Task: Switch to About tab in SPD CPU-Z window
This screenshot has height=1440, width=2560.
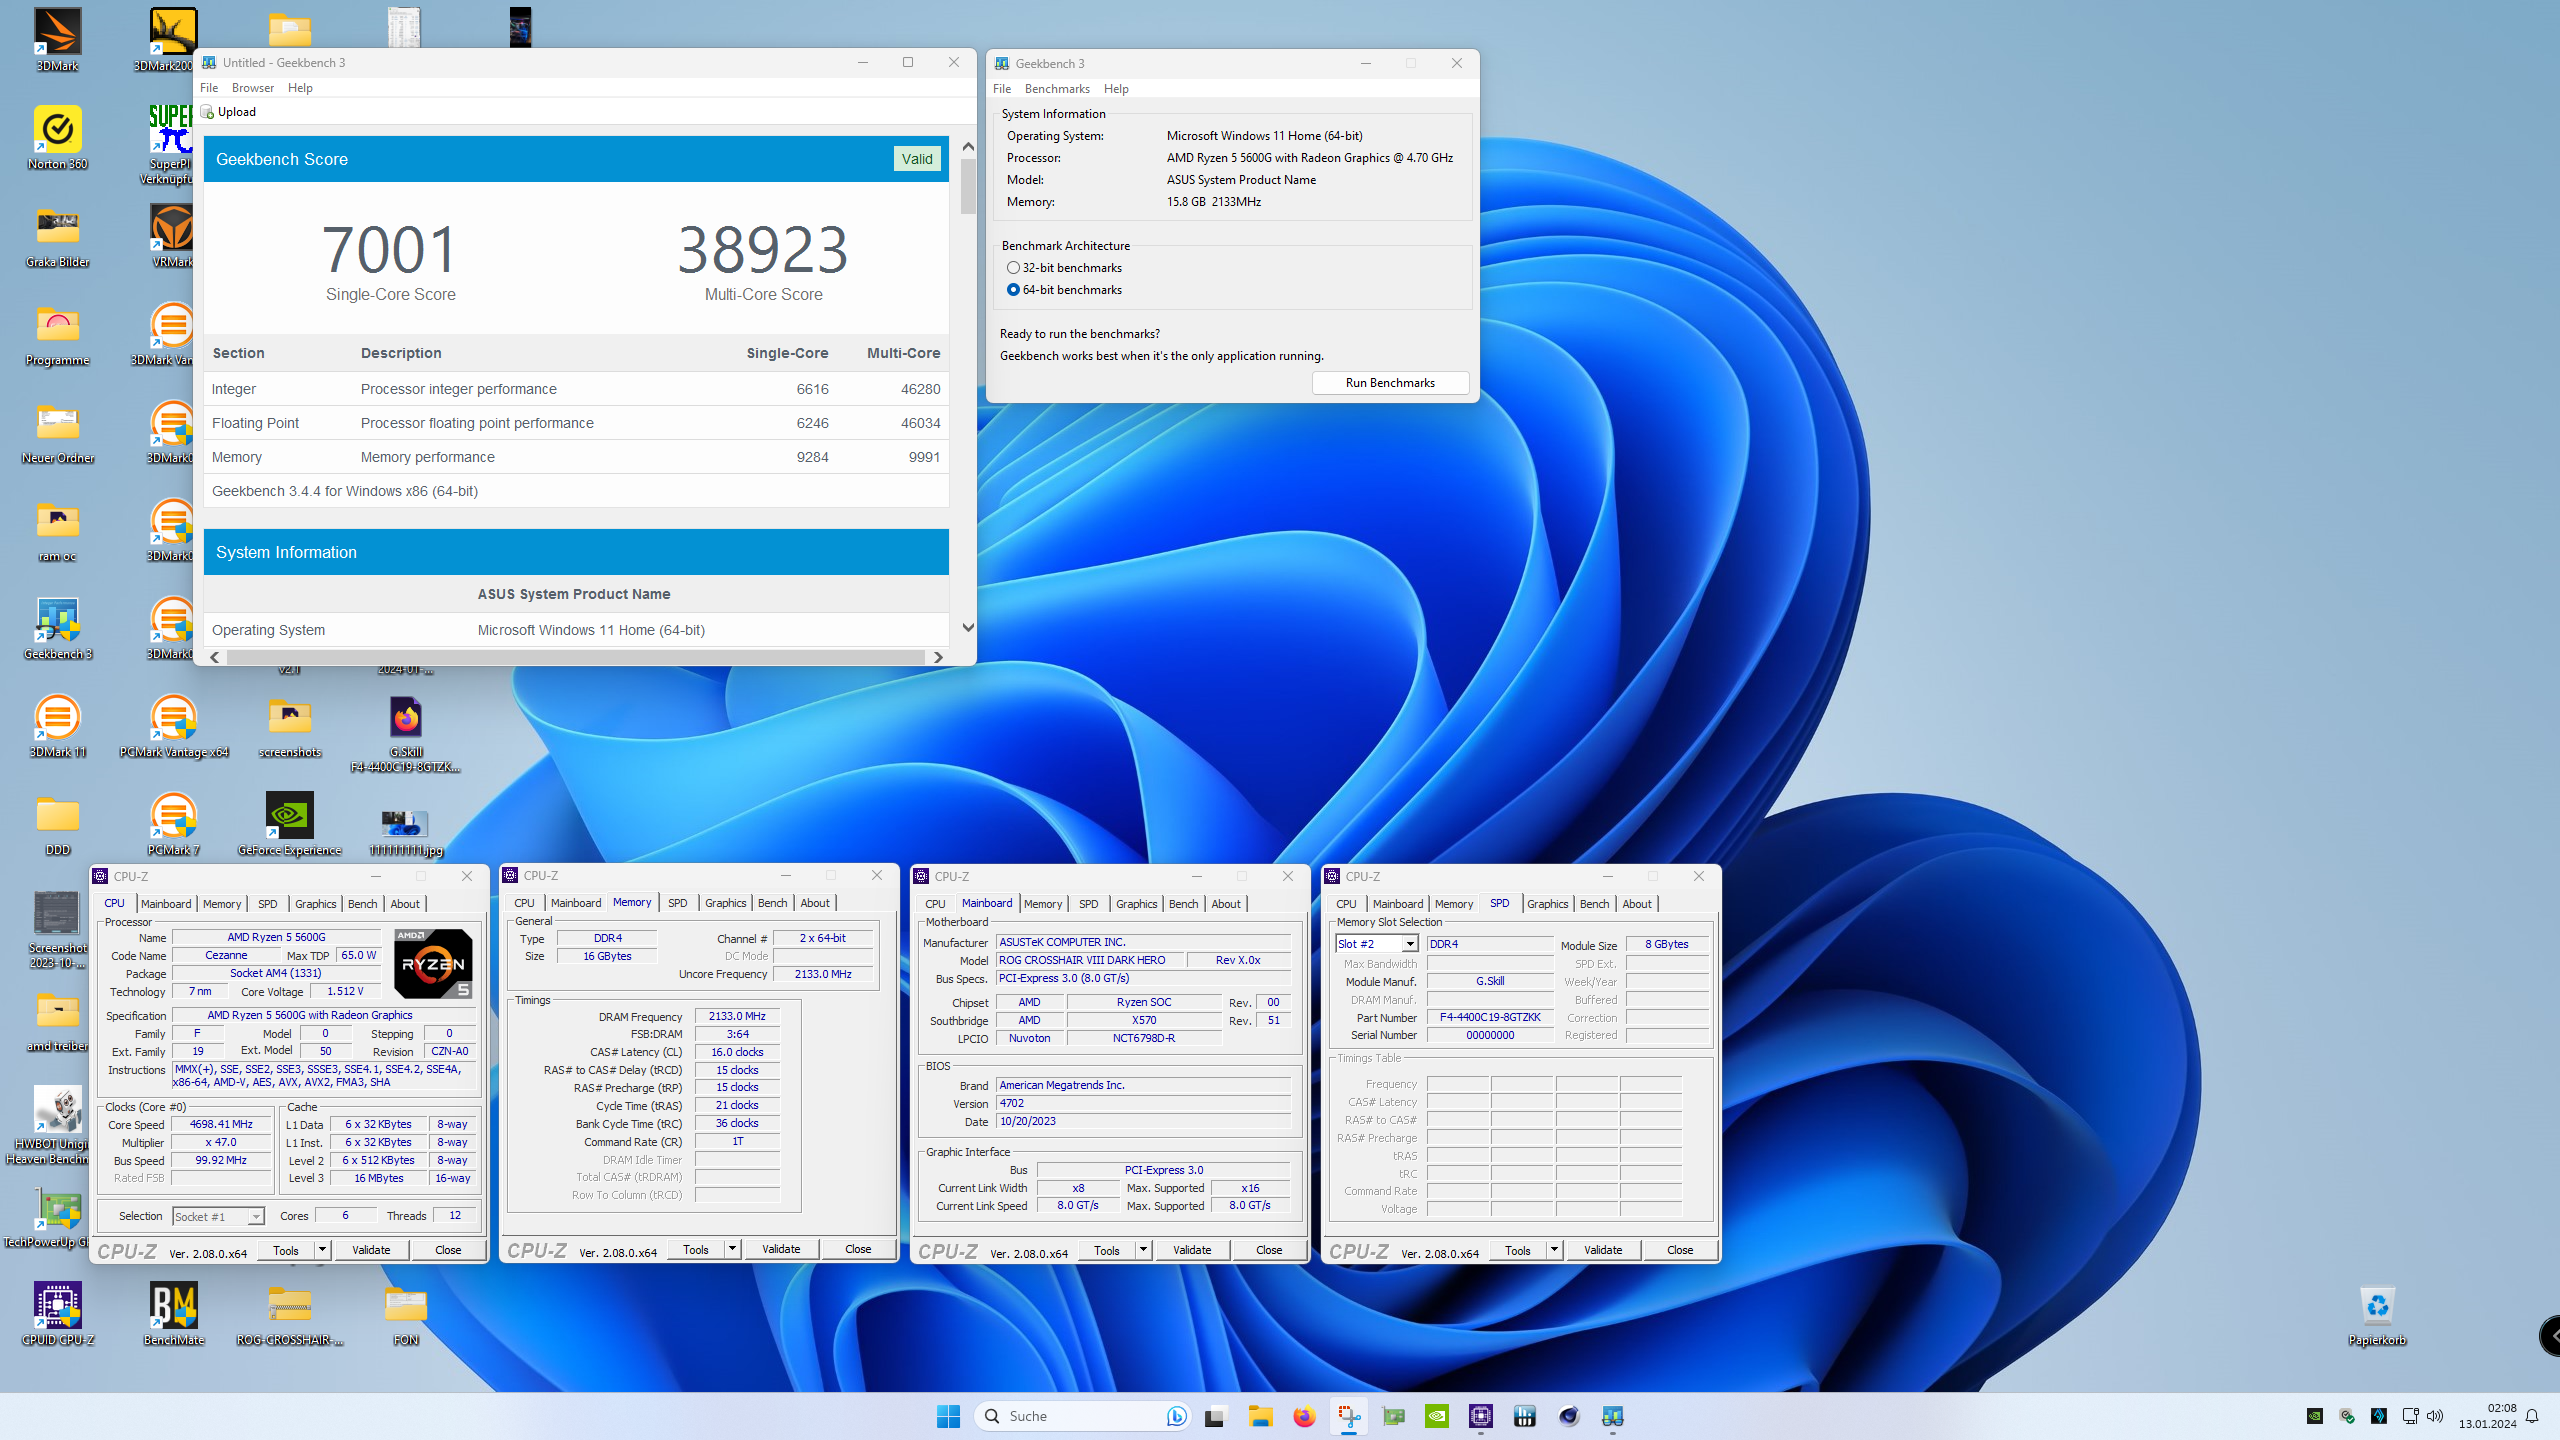Action: point(1637,904)
